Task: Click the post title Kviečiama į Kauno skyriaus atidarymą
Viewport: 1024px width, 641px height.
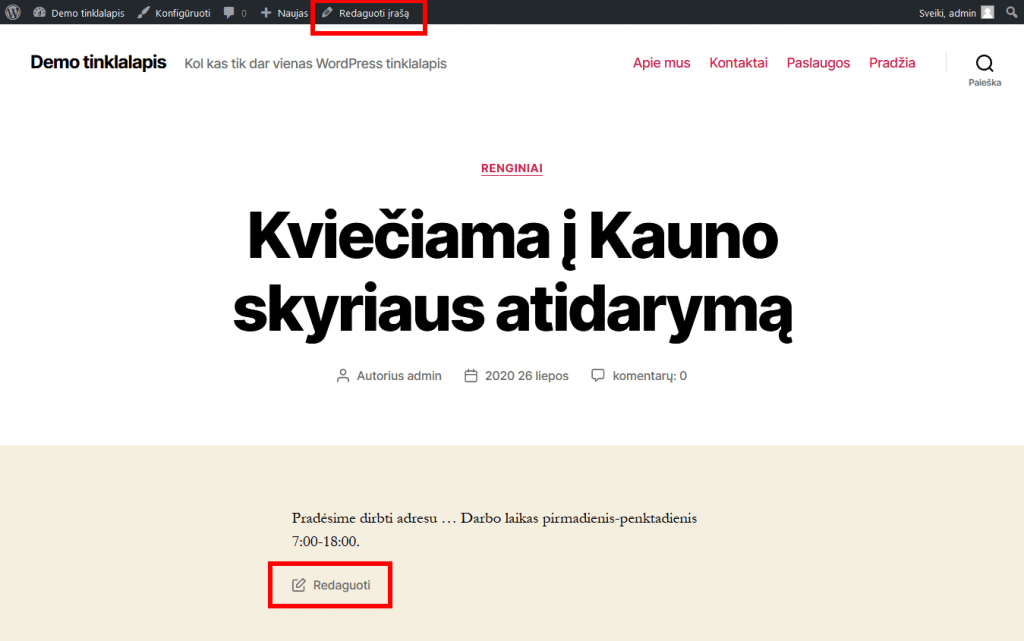Action: 513,274
